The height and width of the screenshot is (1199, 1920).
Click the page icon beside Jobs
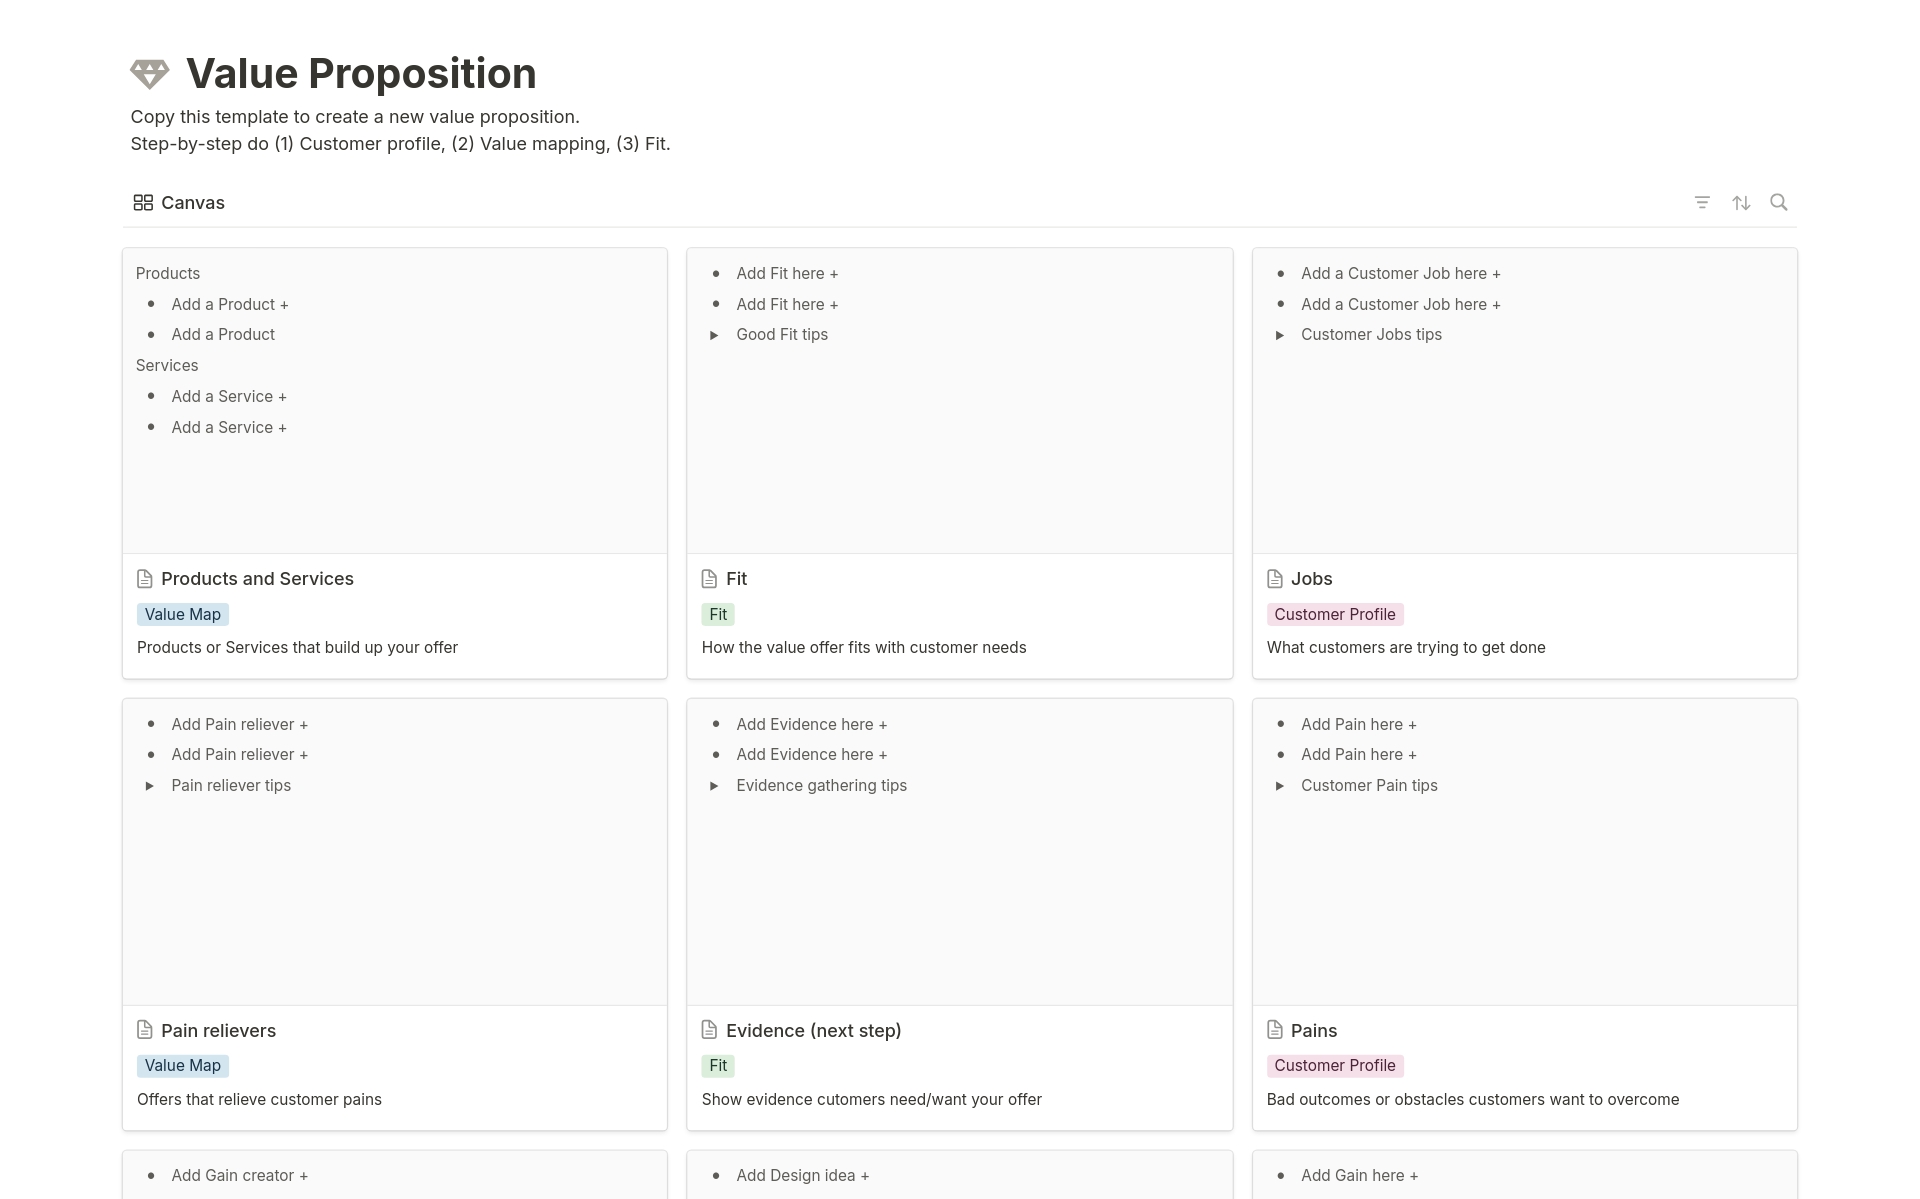[1275, 579]
